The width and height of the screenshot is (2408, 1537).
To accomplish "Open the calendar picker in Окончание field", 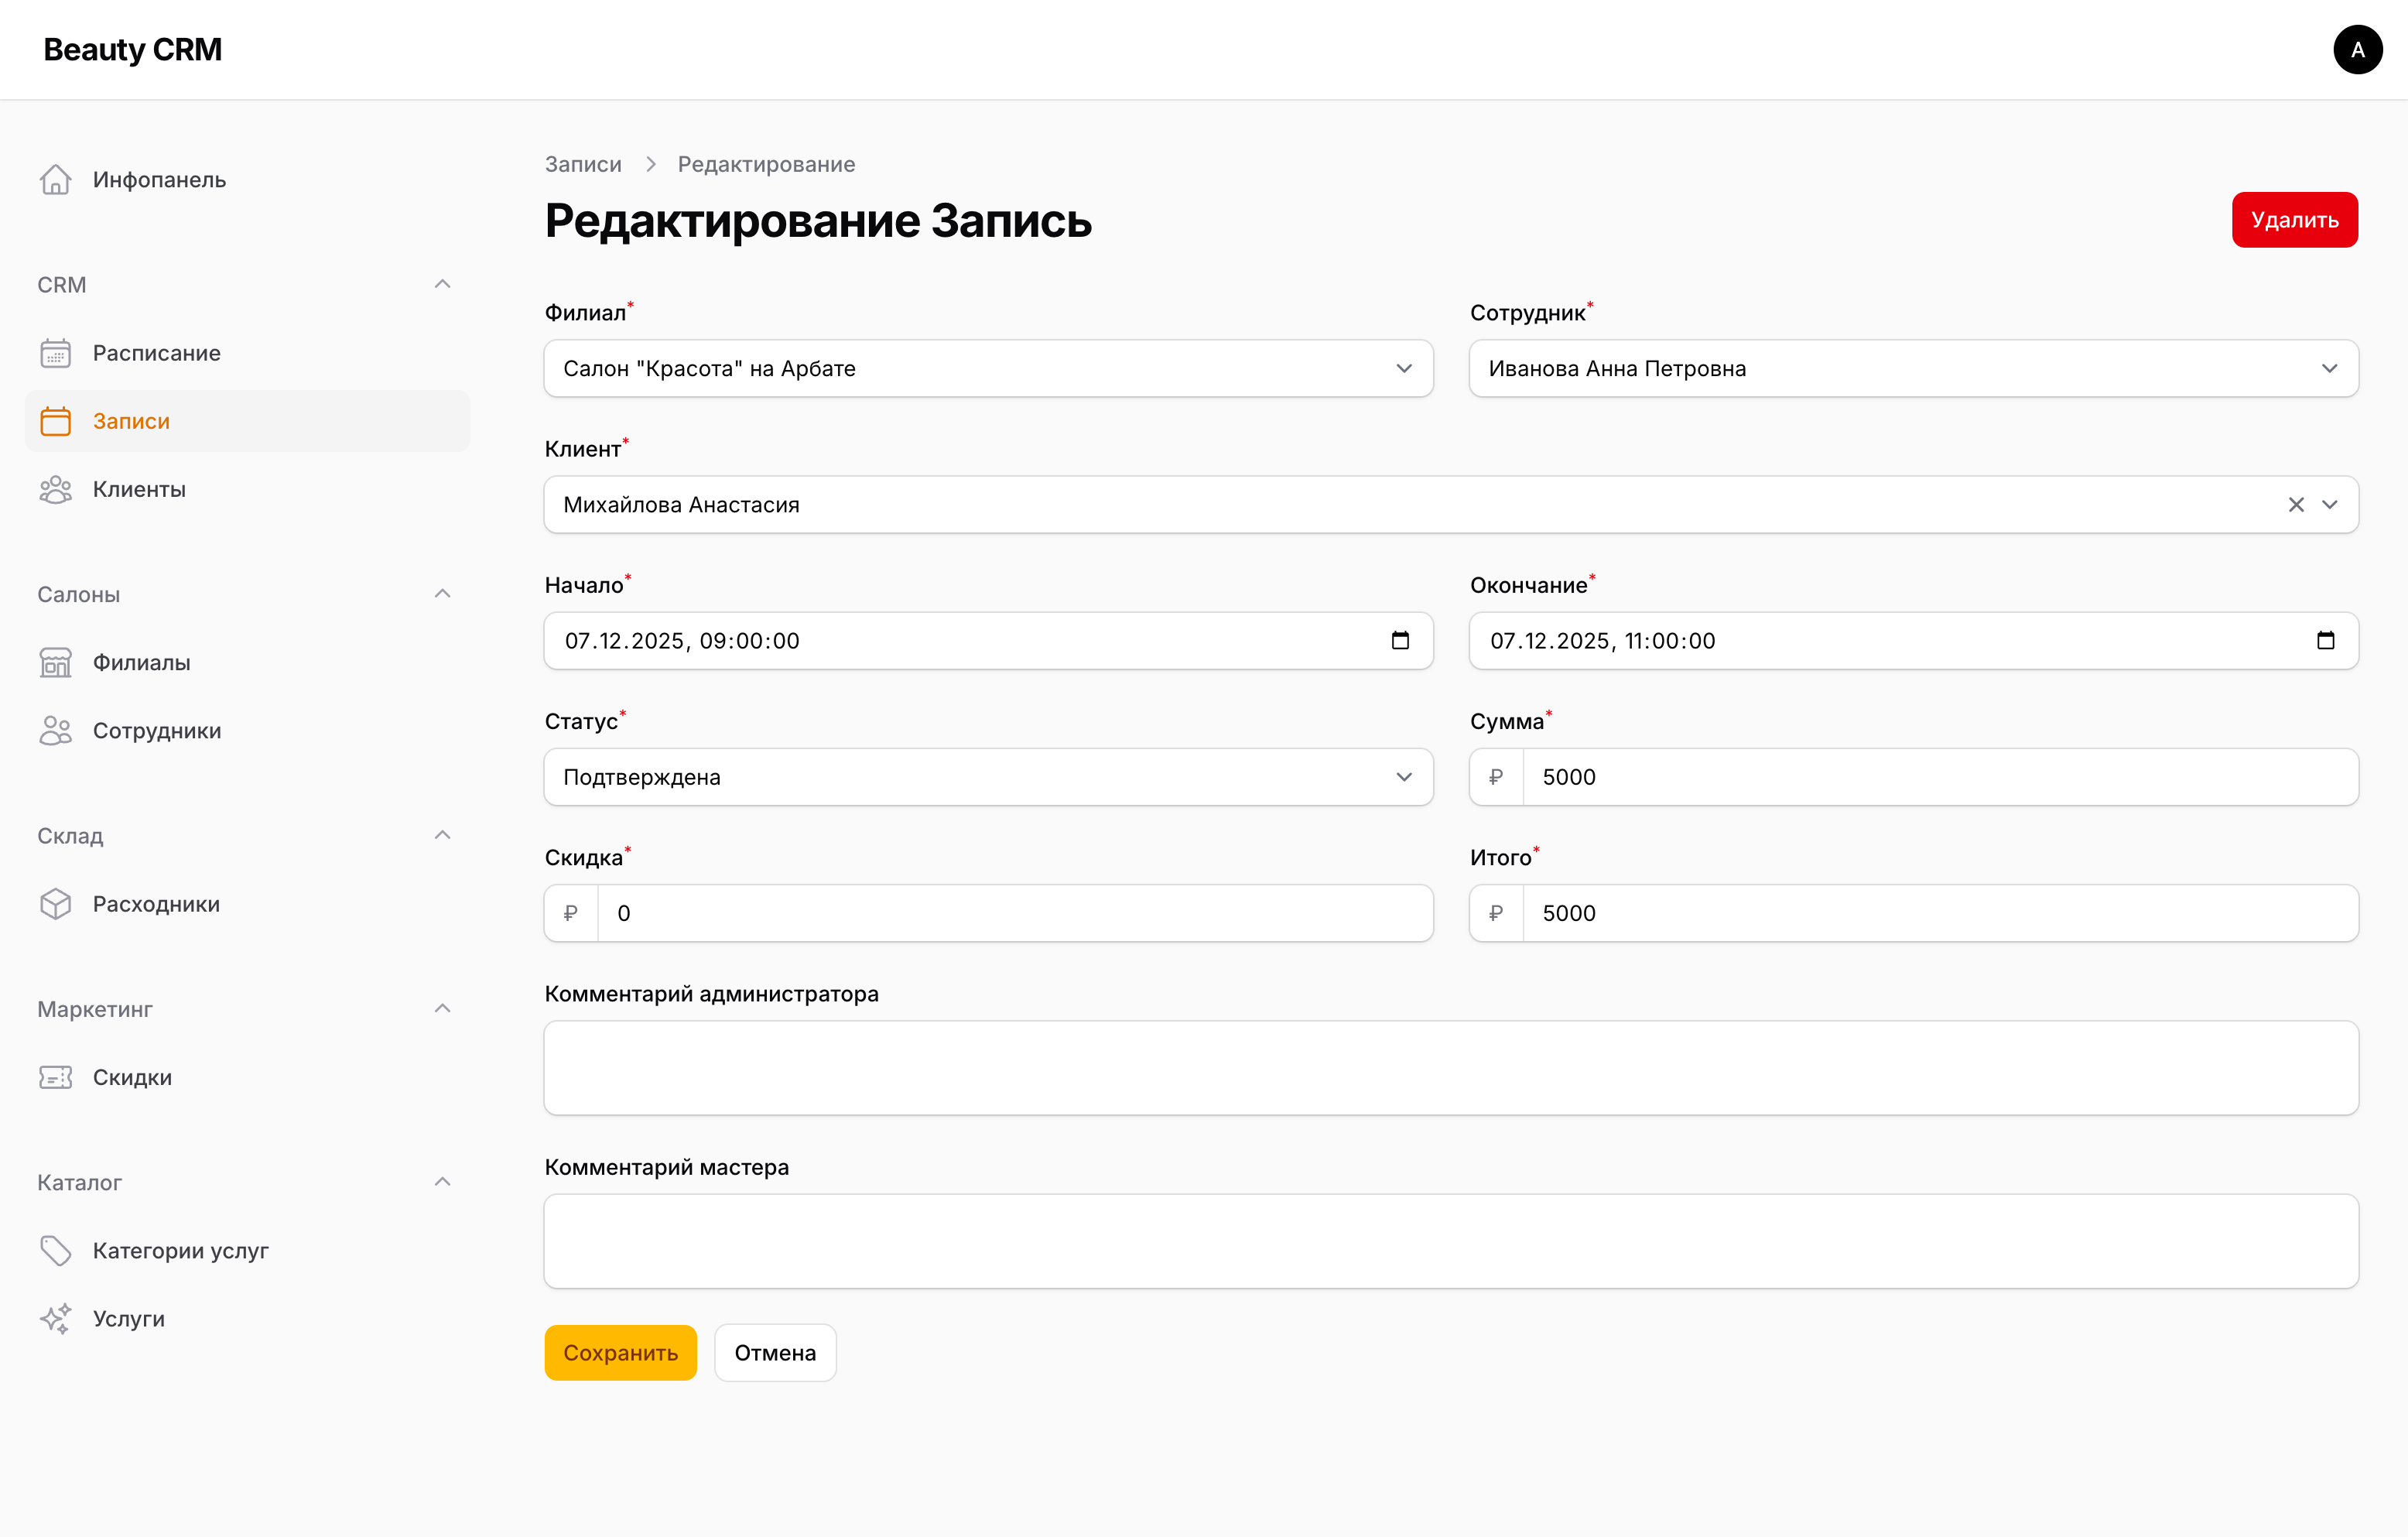I will pyautogui.click(x=2325, y=641).
